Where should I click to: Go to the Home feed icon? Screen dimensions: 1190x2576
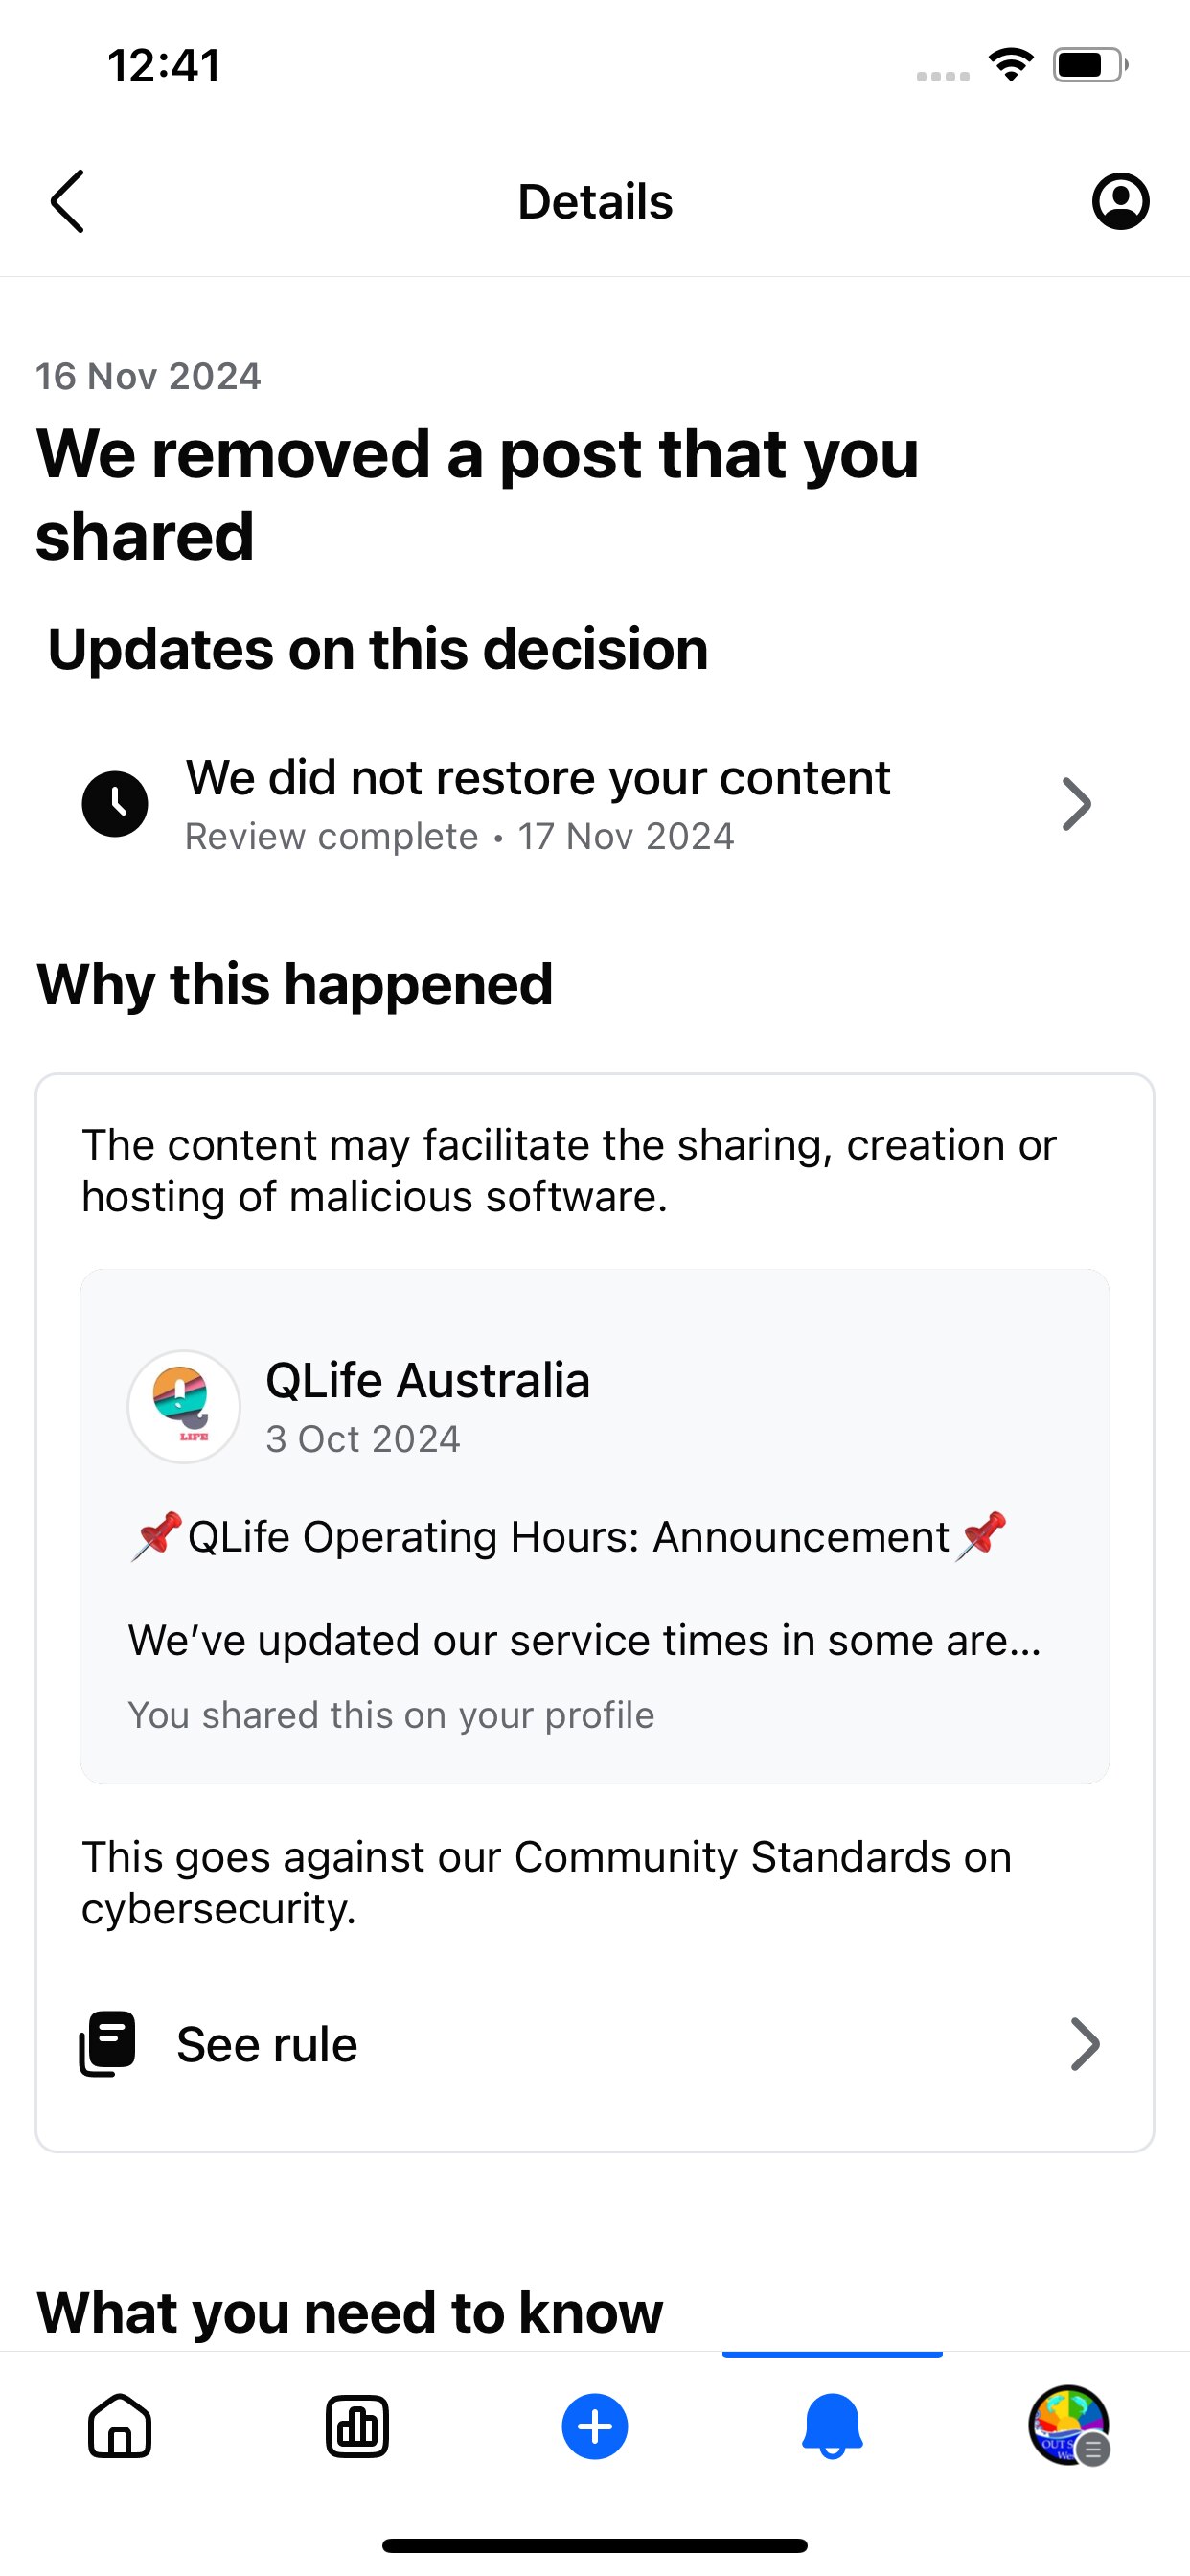click(119, 2424)
